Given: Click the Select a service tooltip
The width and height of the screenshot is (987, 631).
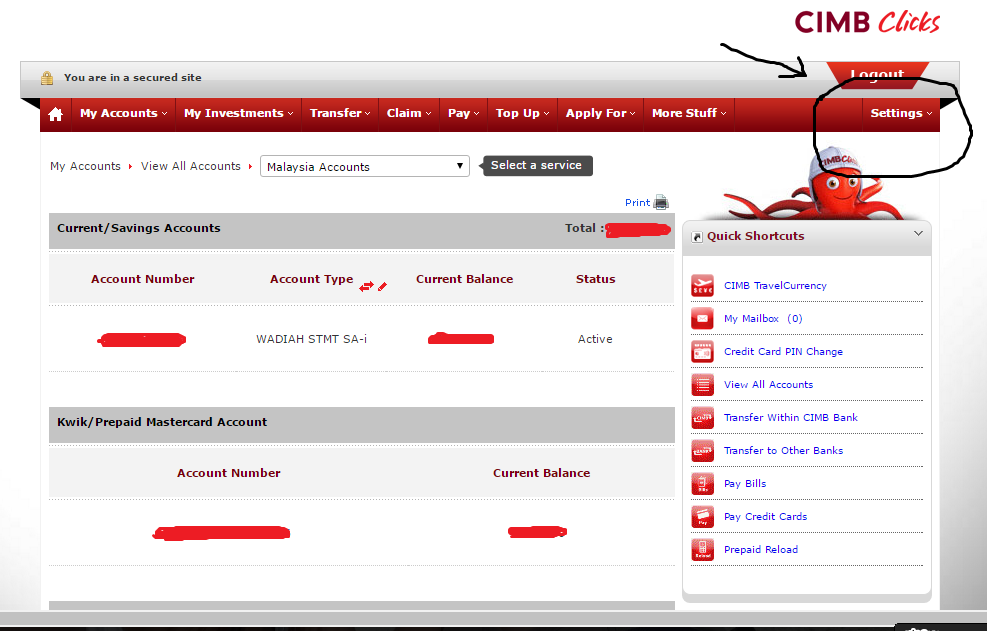Looking at the screenshot, I should click(536, 166).
